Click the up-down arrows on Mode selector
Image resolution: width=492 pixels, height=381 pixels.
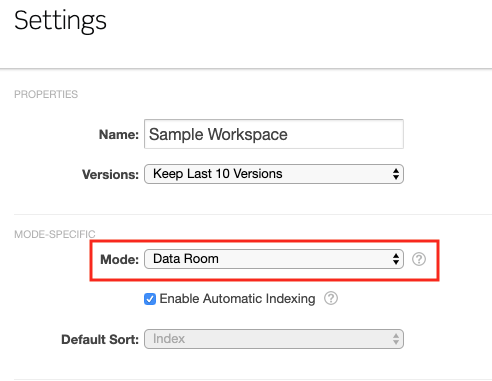396,259
